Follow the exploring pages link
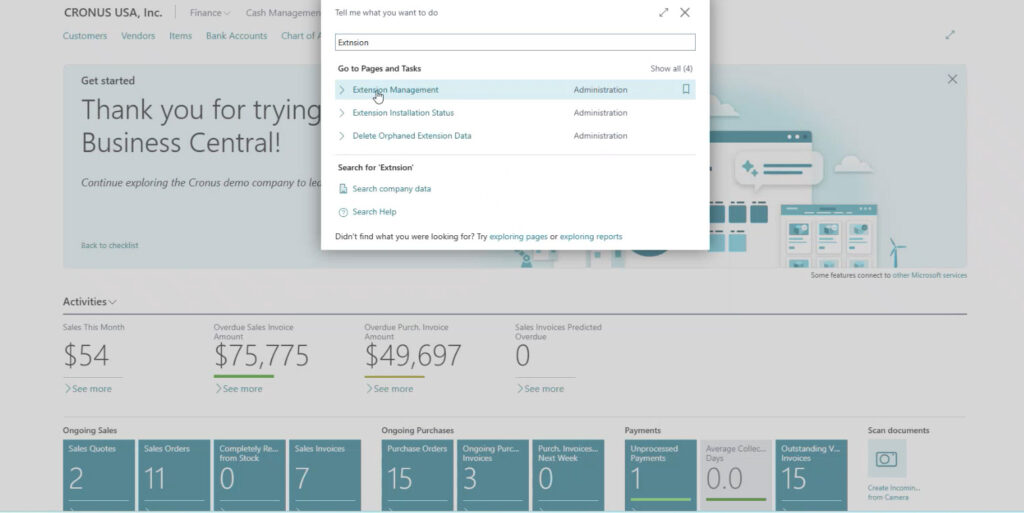1024x513 pixels. [519, 236]
